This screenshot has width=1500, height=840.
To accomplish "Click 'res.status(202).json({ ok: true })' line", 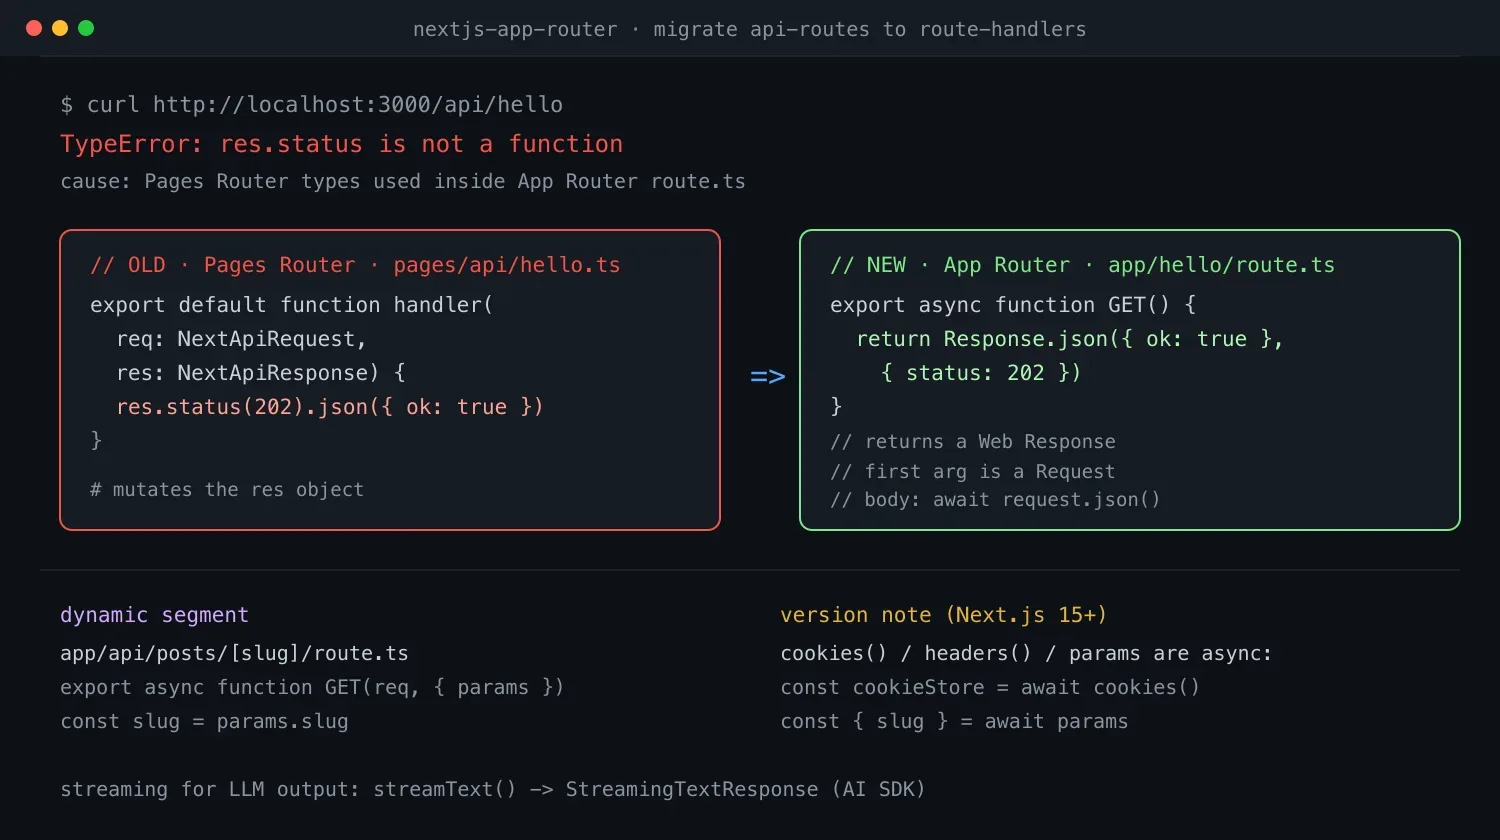I will pos(330,407).
